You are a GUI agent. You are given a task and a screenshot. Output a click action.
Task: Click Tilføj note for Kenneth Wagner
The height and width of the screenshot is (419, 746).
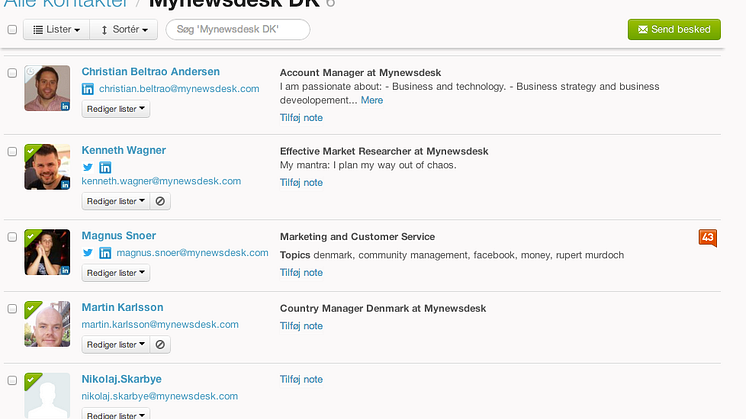[301, 183]
